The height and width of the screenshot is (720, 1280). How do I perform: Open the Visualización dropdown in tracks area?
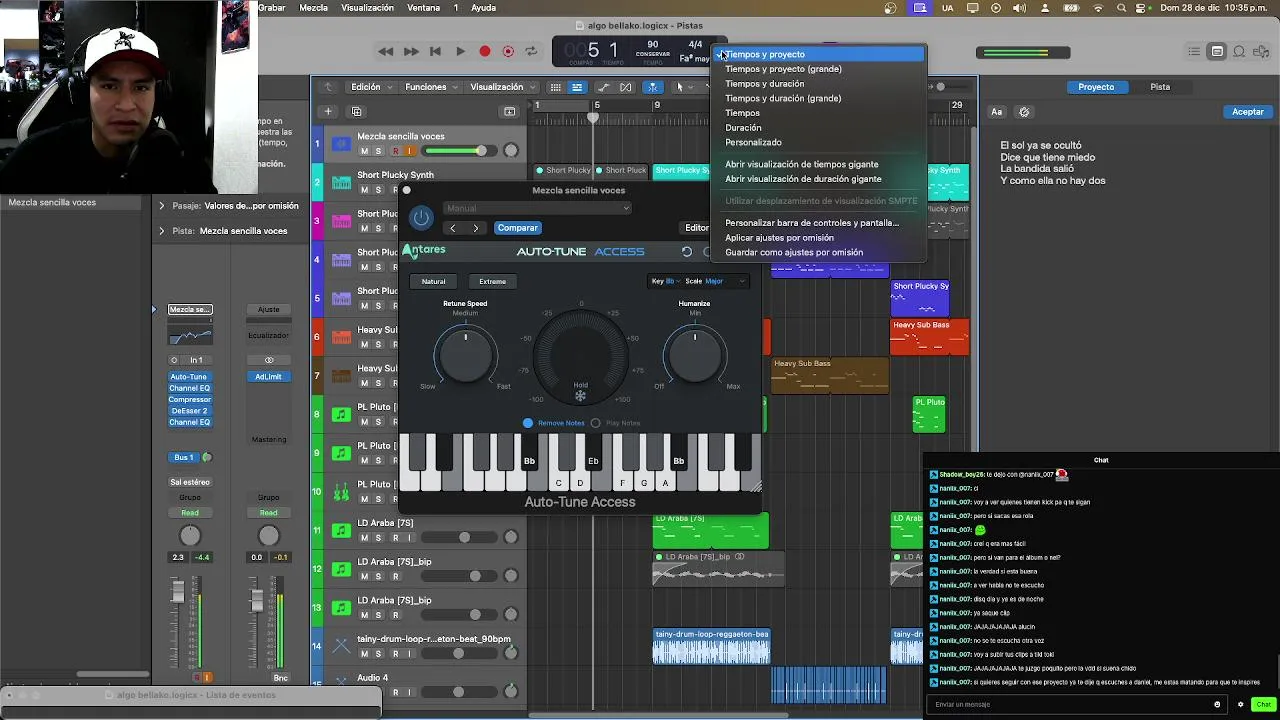point(501,87)
